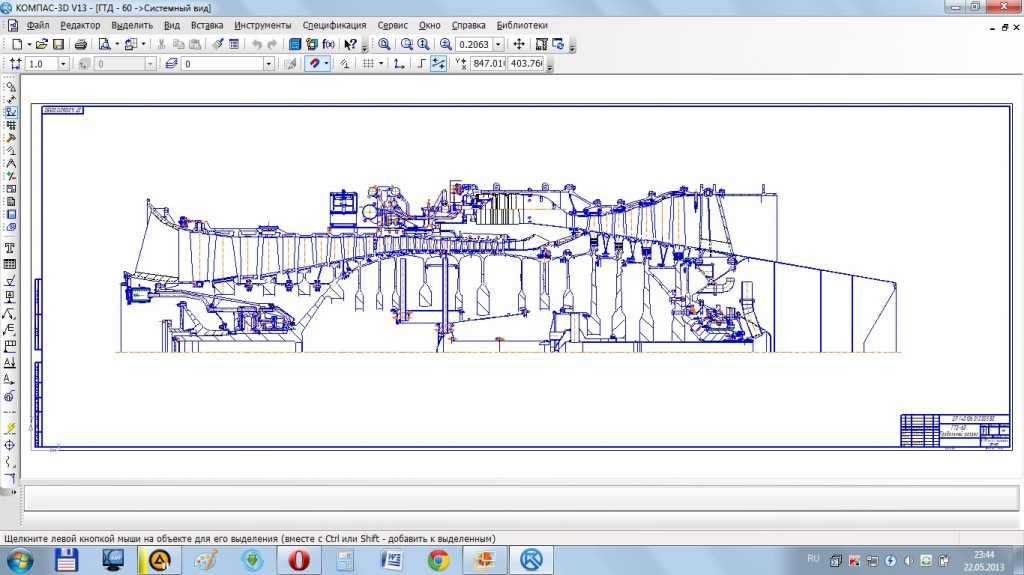
Task: Click the X coordinate field showing 847.01
Action: tap(488, 63)
